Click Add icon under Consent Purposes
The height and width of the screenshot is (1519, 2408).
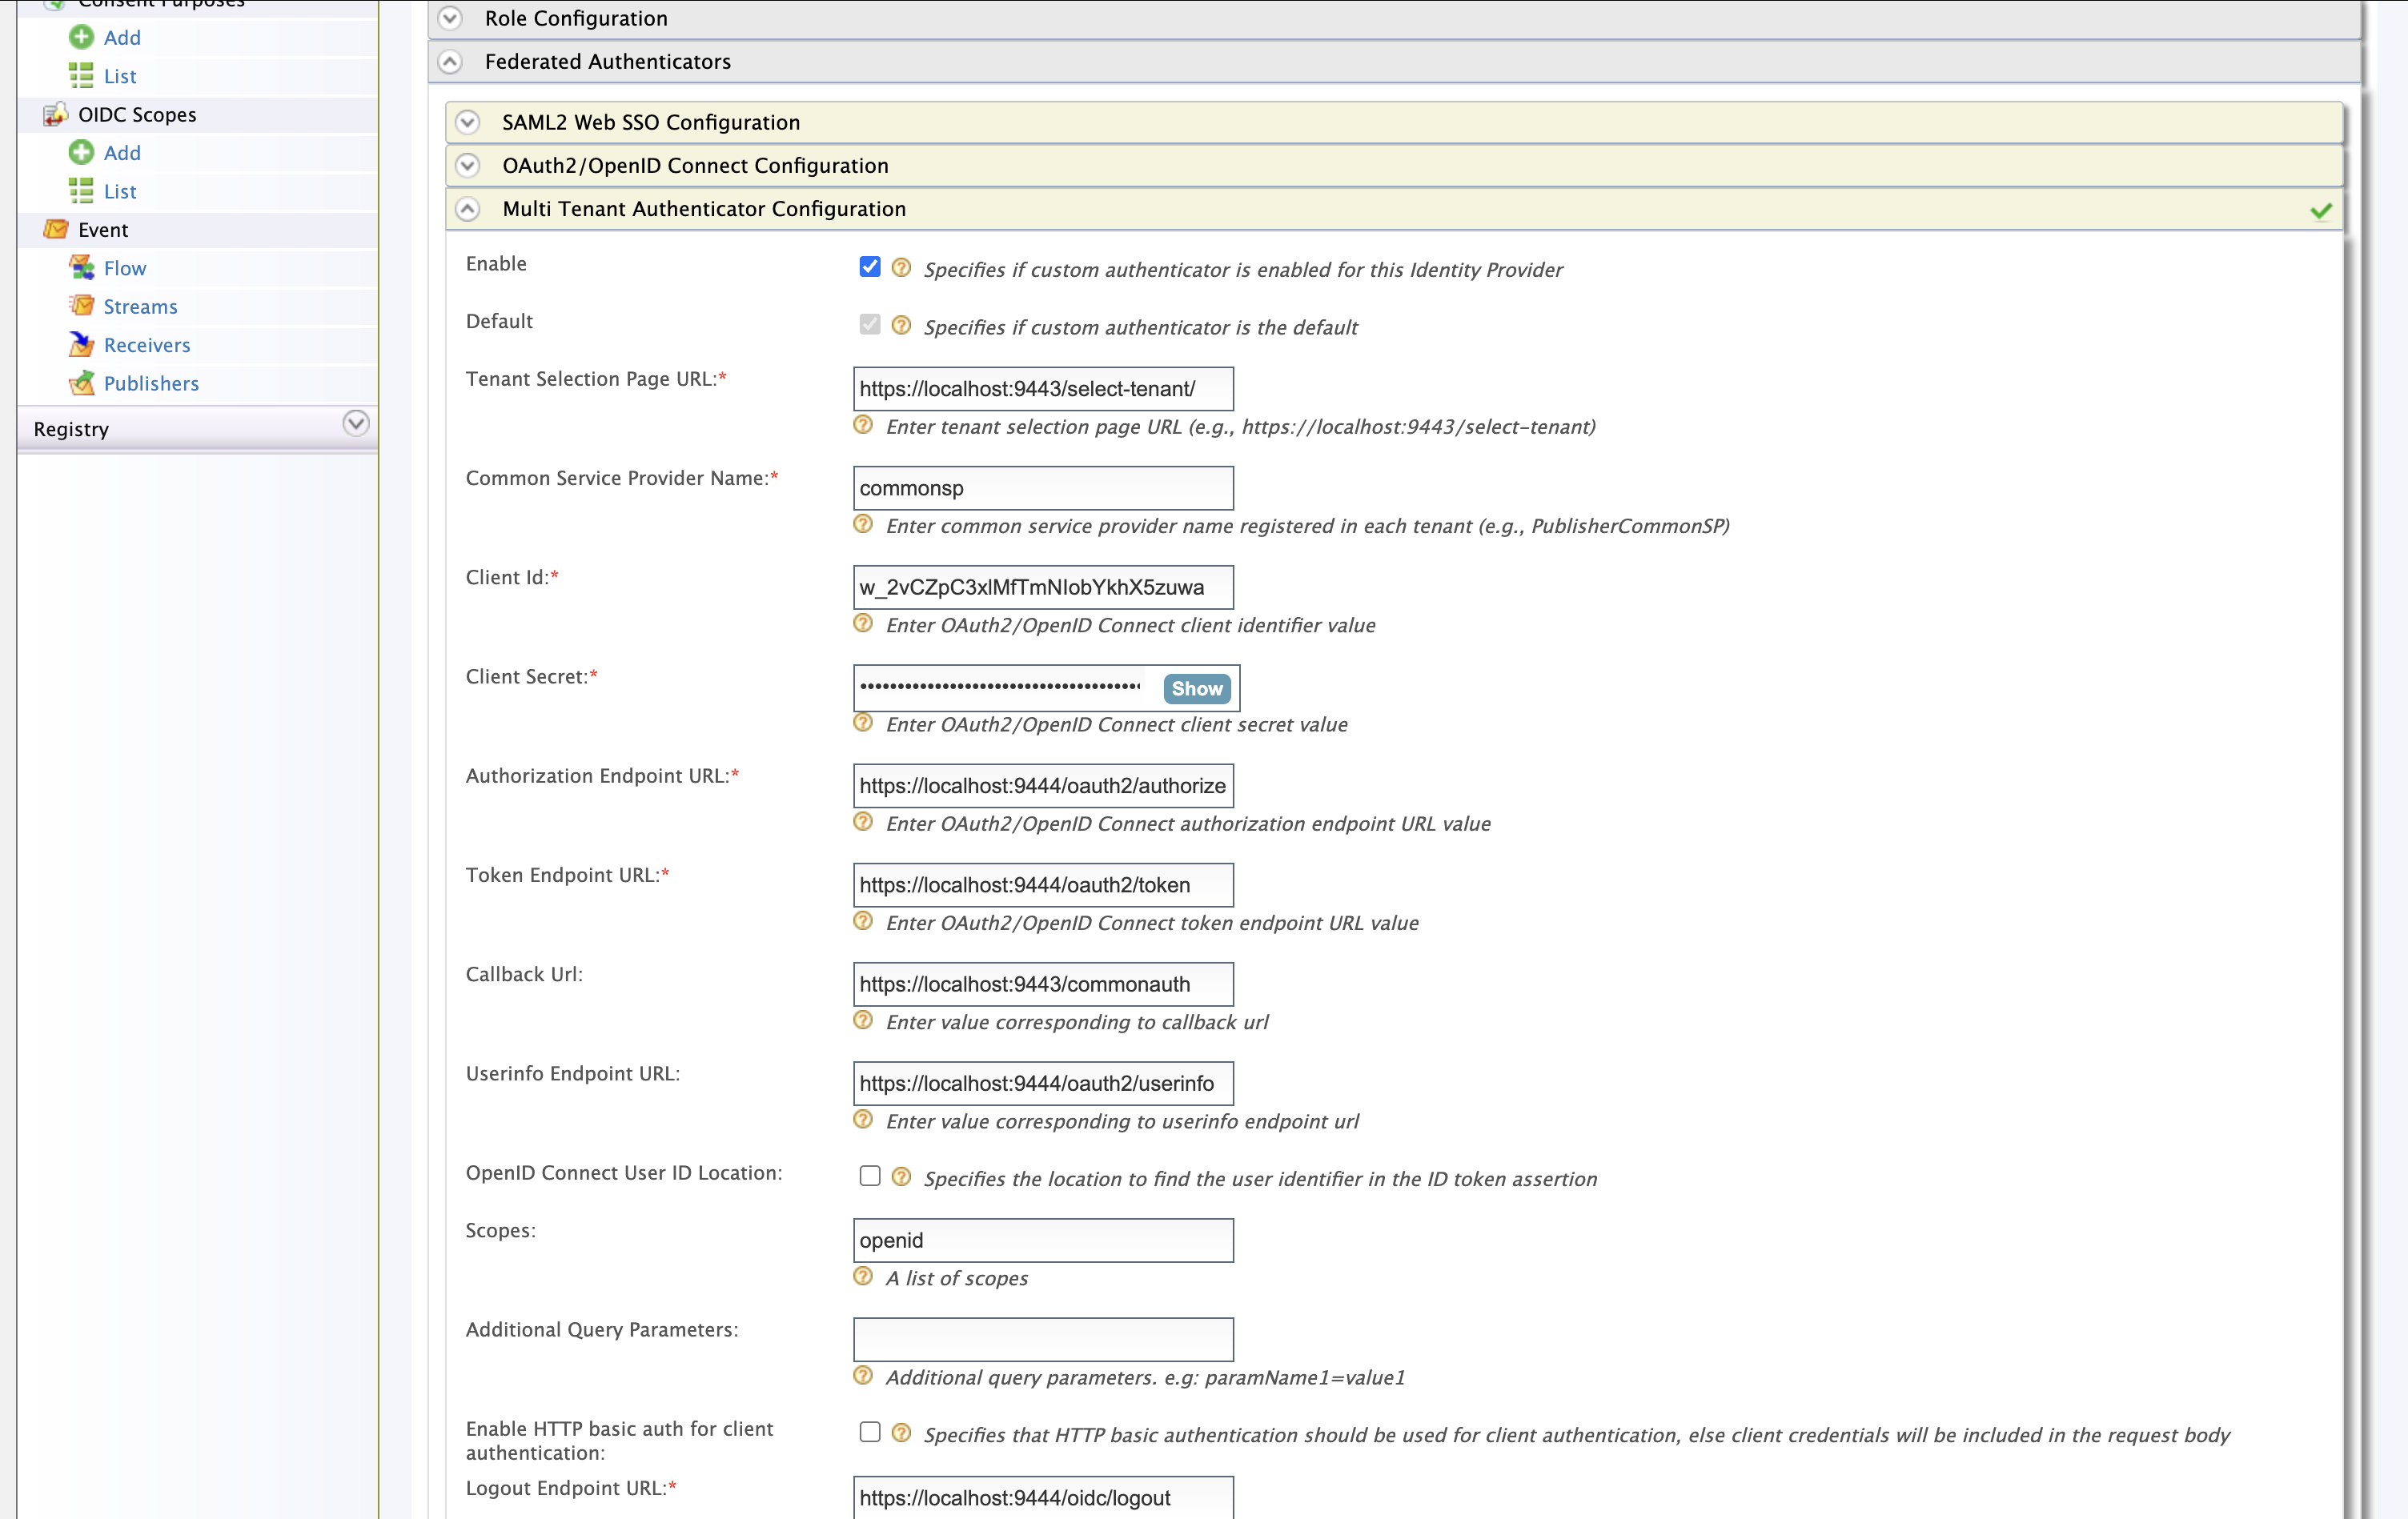tap(81, 37)
